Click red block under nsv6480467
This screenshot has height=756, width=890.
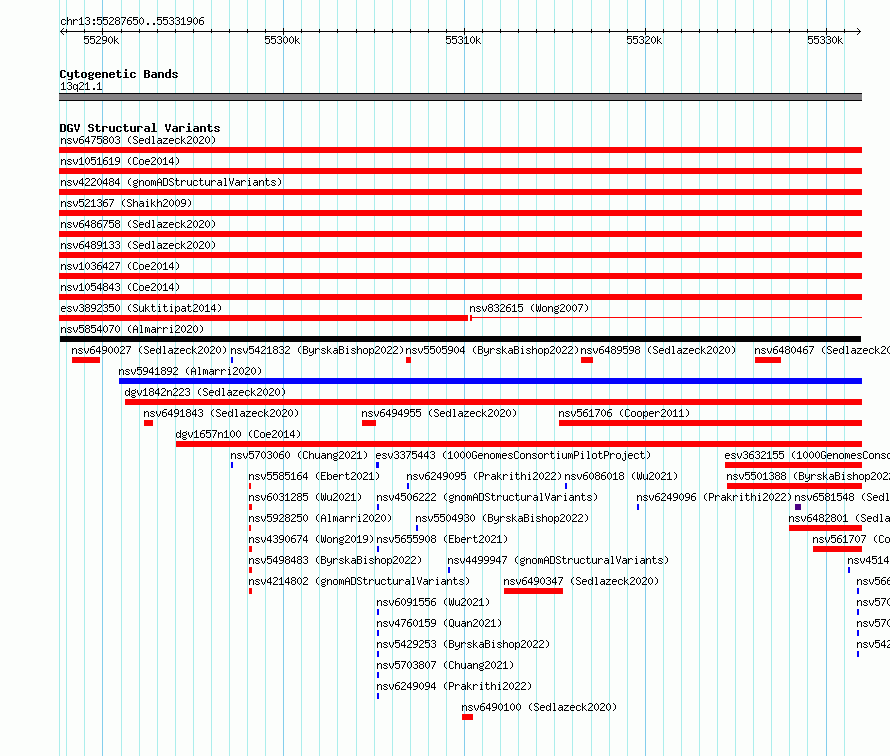click(768, 360)
